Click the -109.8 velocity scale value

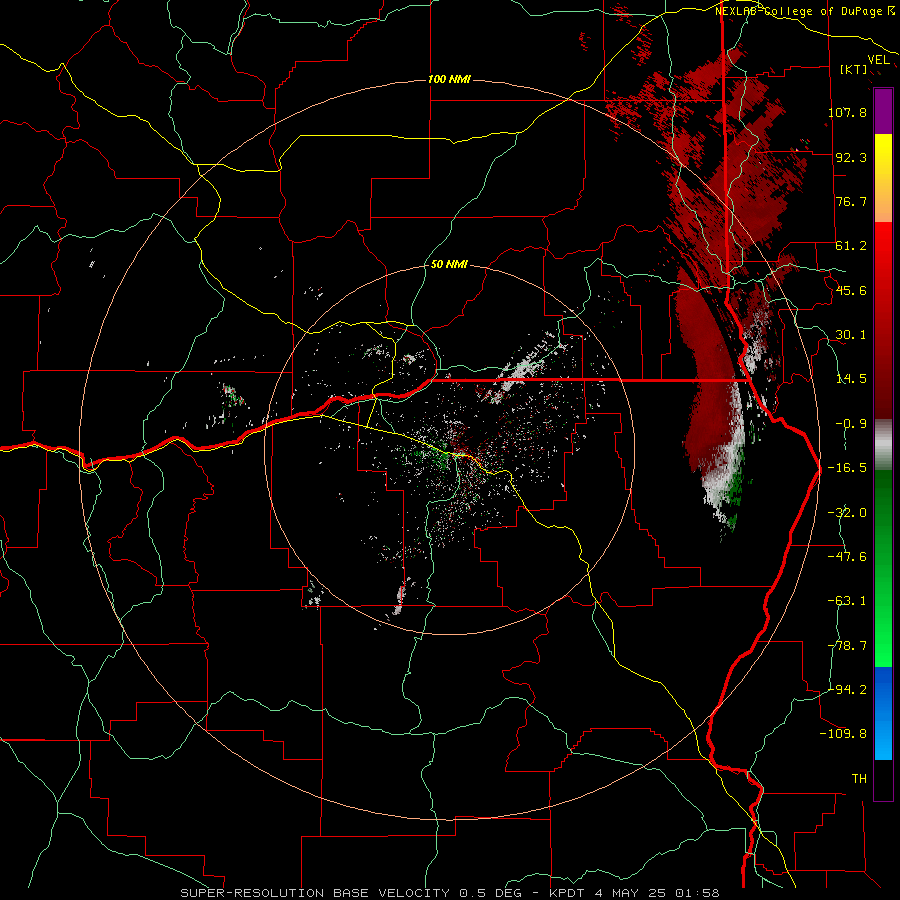[x=843, y=734]
